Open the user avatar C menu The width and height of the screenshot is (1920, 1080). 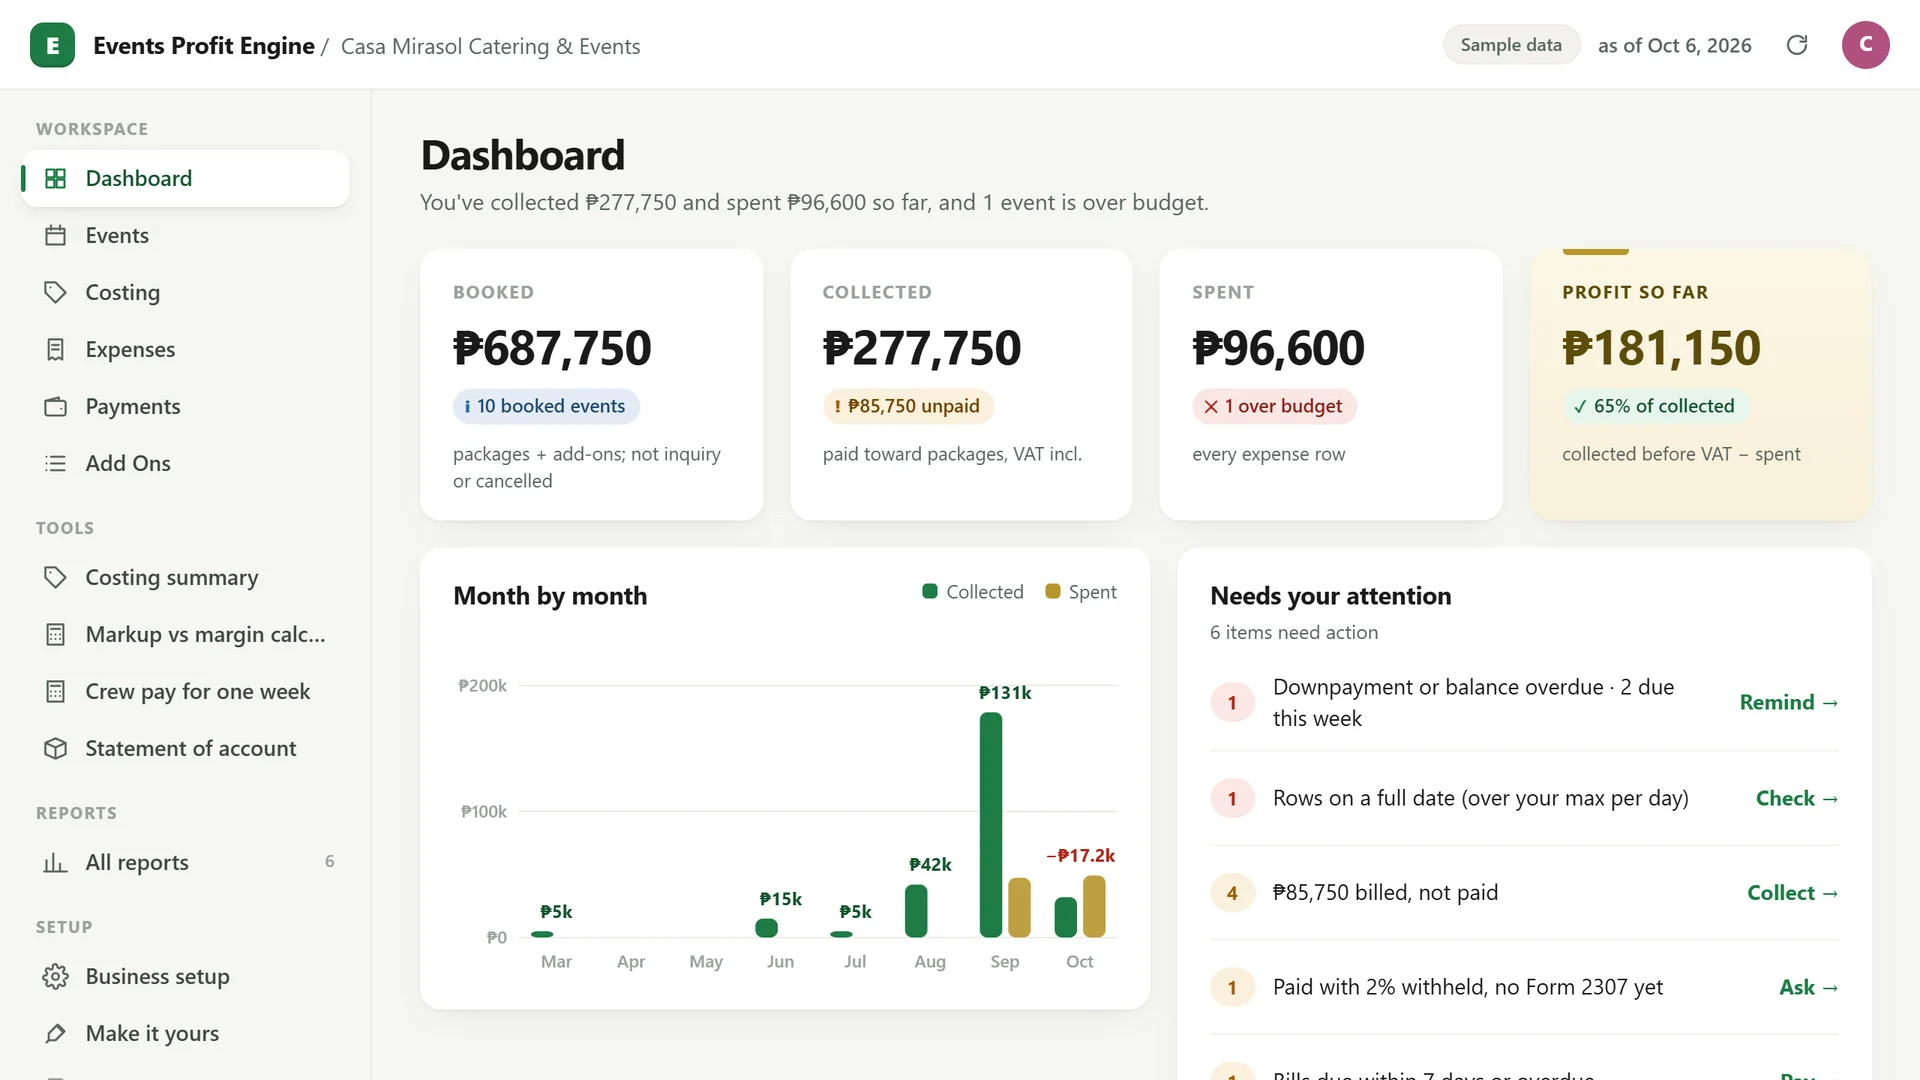(1865, 45)
